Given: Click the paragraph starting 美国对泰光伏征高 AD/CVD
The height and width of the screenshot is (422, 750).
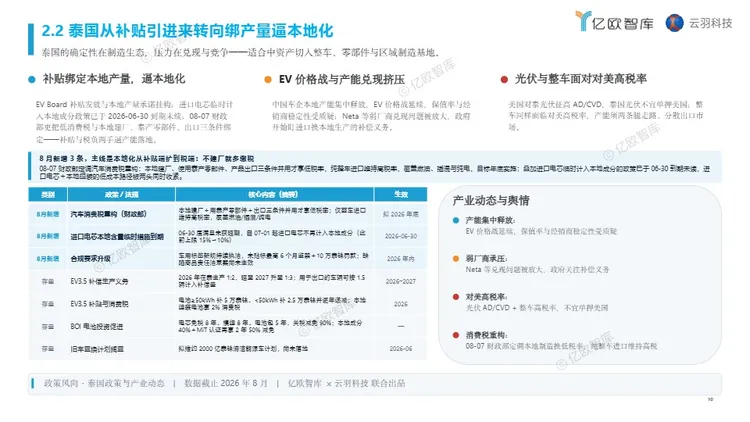Looking at the screenshot, I should [606, 116].
